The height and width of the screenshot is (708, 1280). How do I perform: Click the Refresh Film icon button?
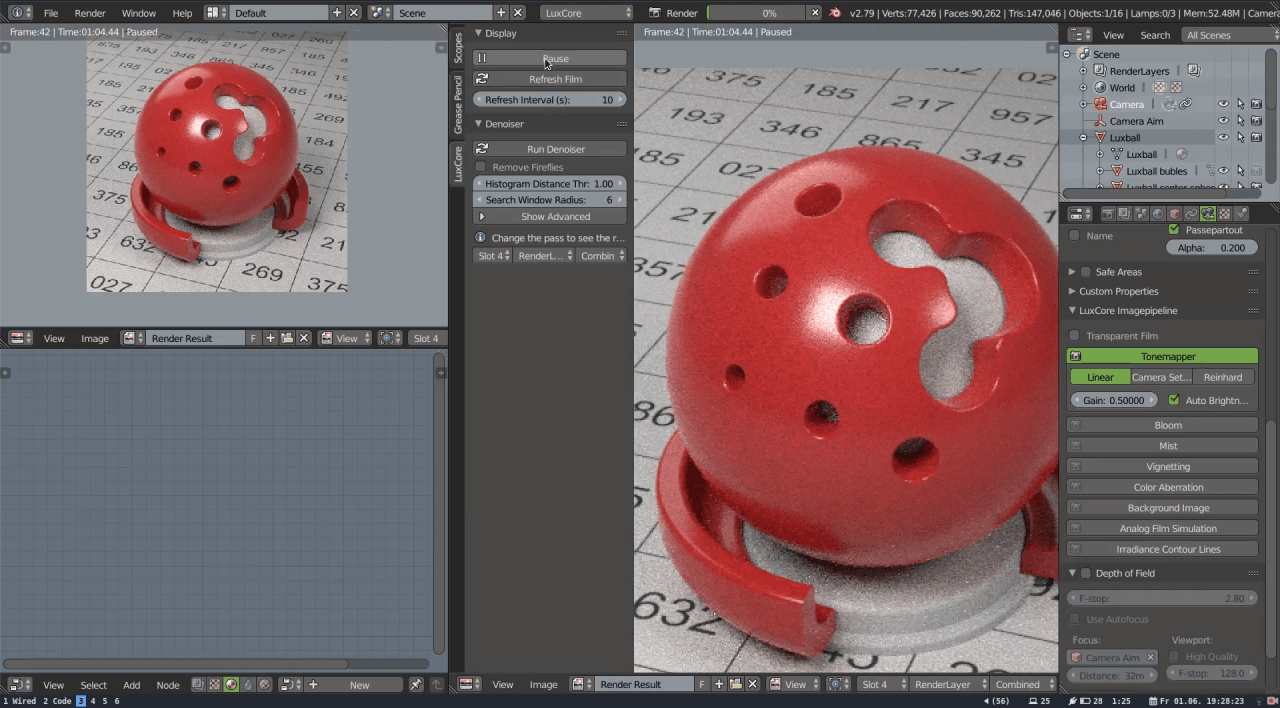482,79
